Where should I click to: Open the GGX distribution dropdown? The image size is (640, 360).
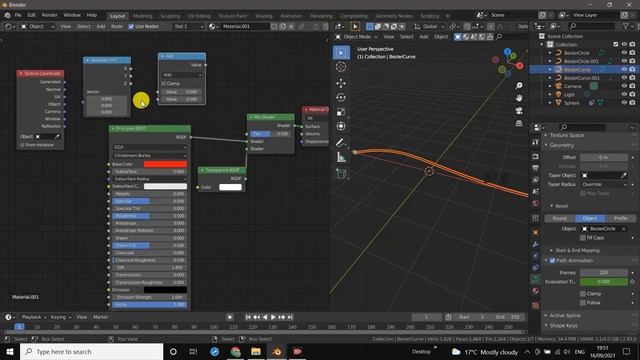click(x=150, y=147)
